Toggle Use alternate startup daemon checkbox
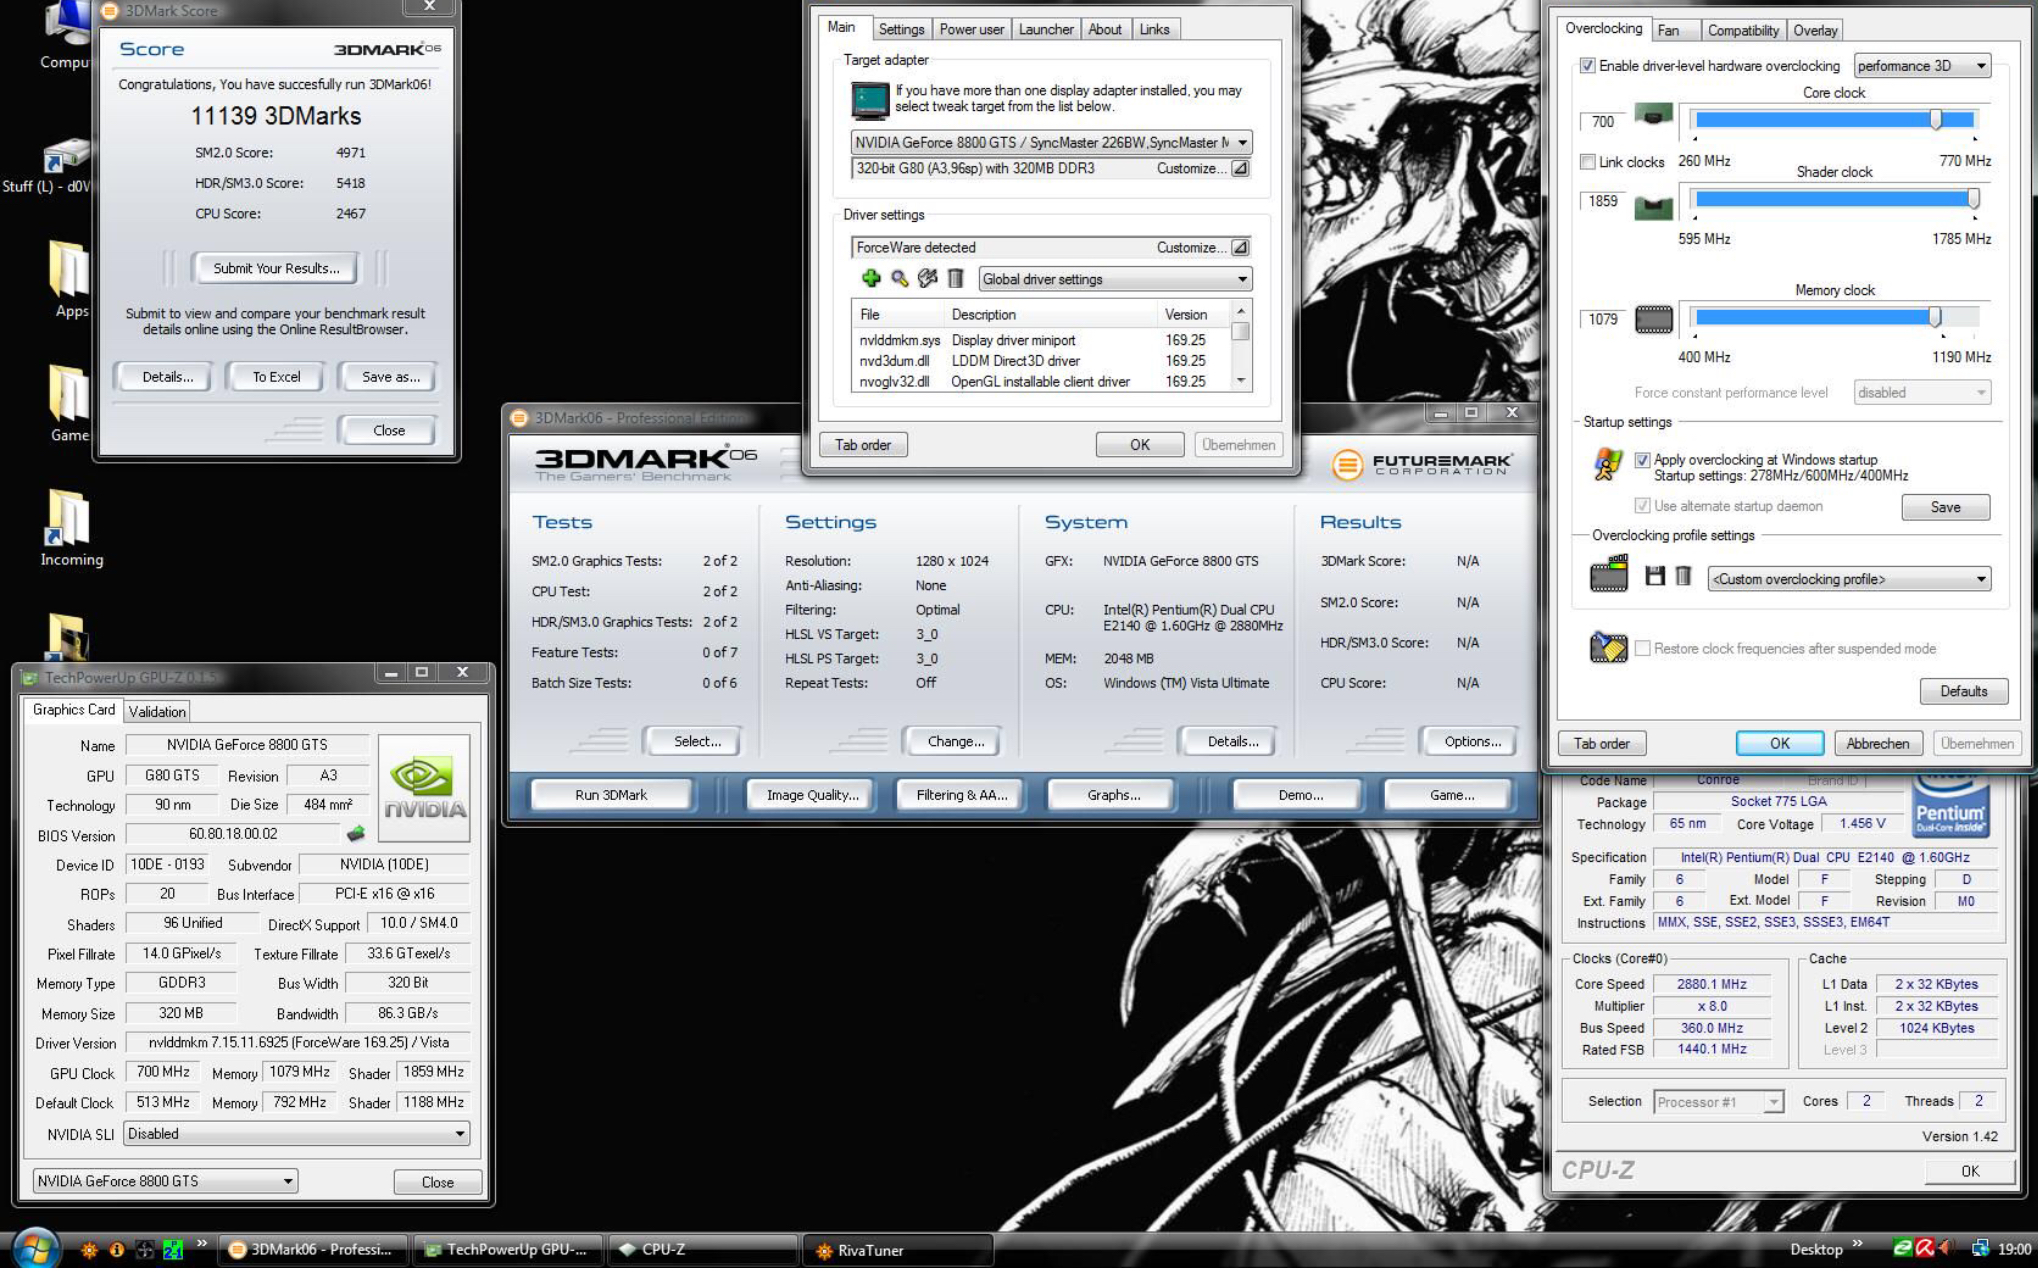The width and height of the screenshot is (2038, 1273). pos(1642,506)
